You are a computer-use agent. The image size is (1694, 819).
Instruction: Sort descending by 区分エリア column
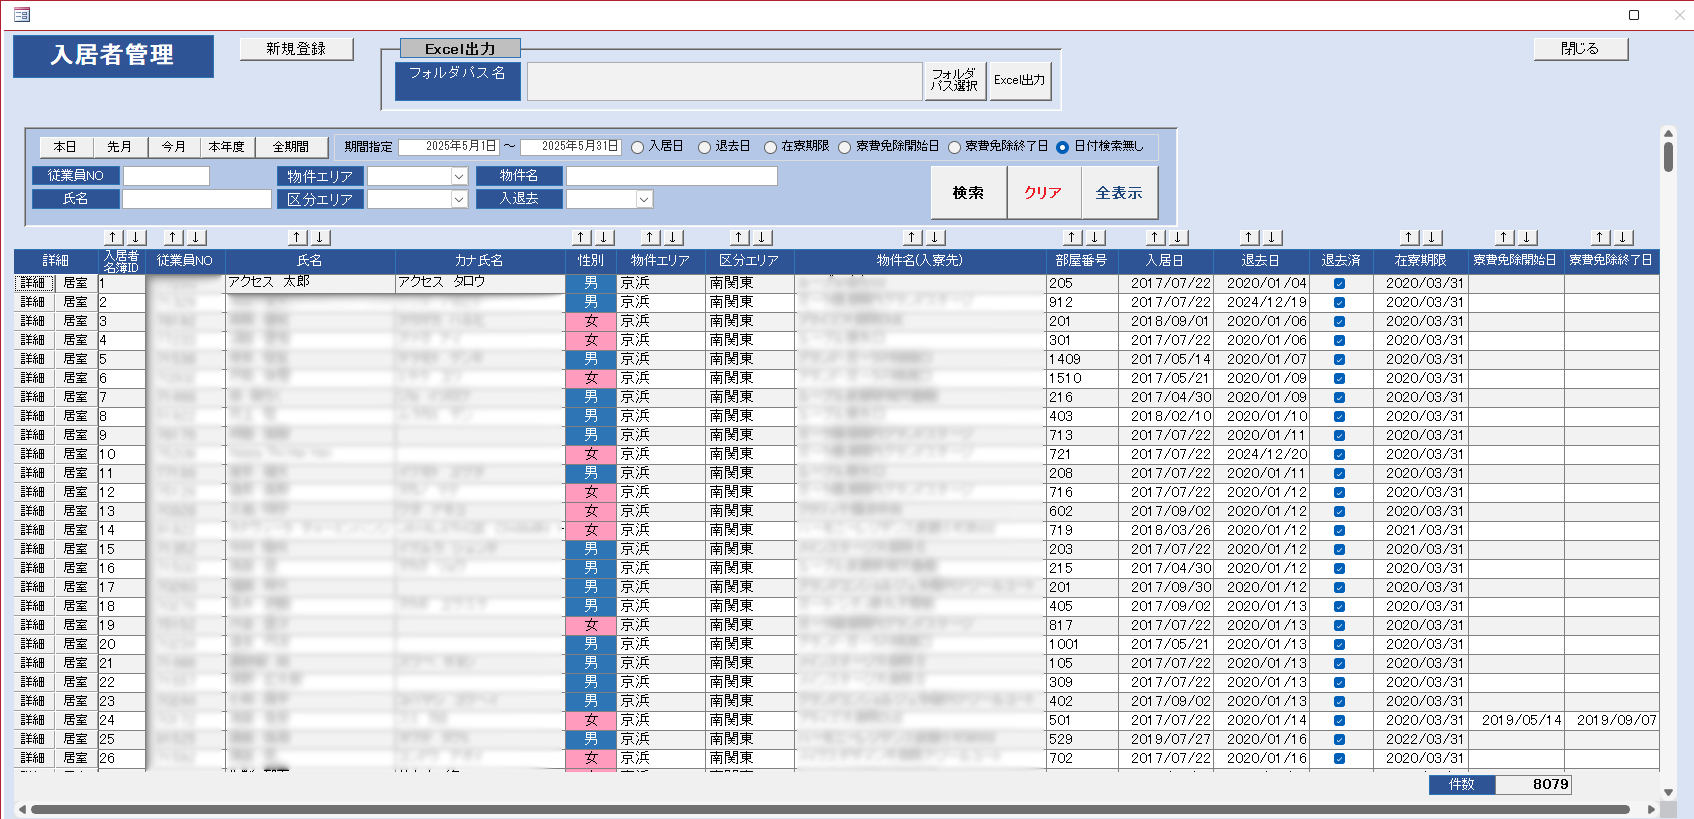(x=762, y=237)
